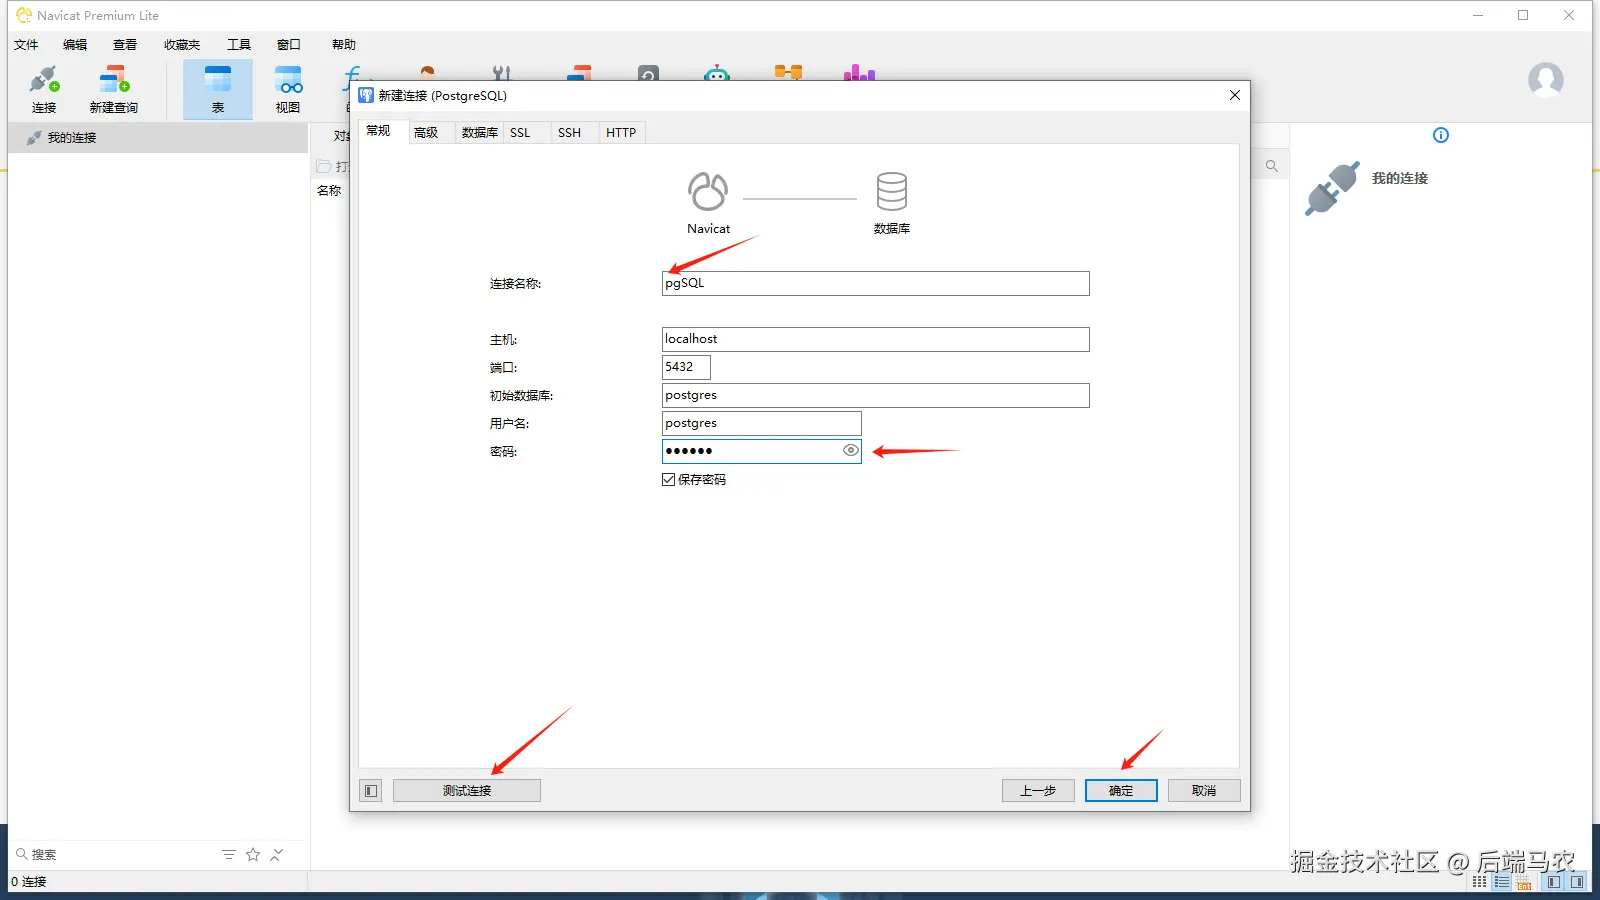Open the 窗口 menu
Image resolution: width=1600 pixels, height=900 pixels.
coord(289,45)
